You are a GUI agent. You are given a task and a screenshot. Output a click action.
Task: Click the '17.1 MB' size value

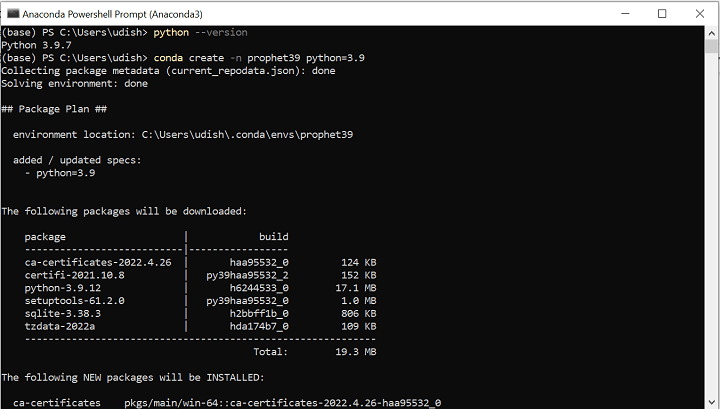(x=356, y=288)
